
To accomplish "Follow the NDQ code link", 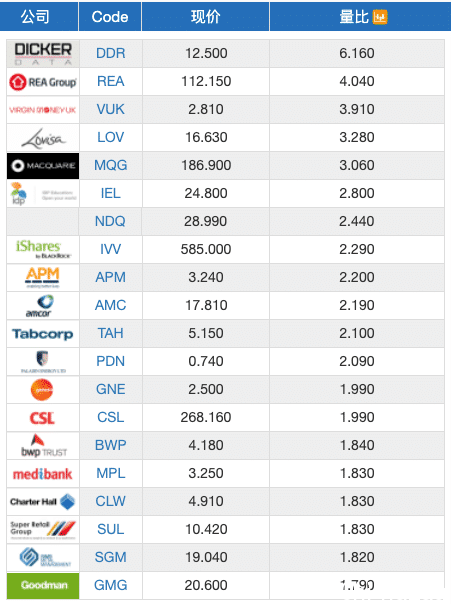I will click(110, 221).
